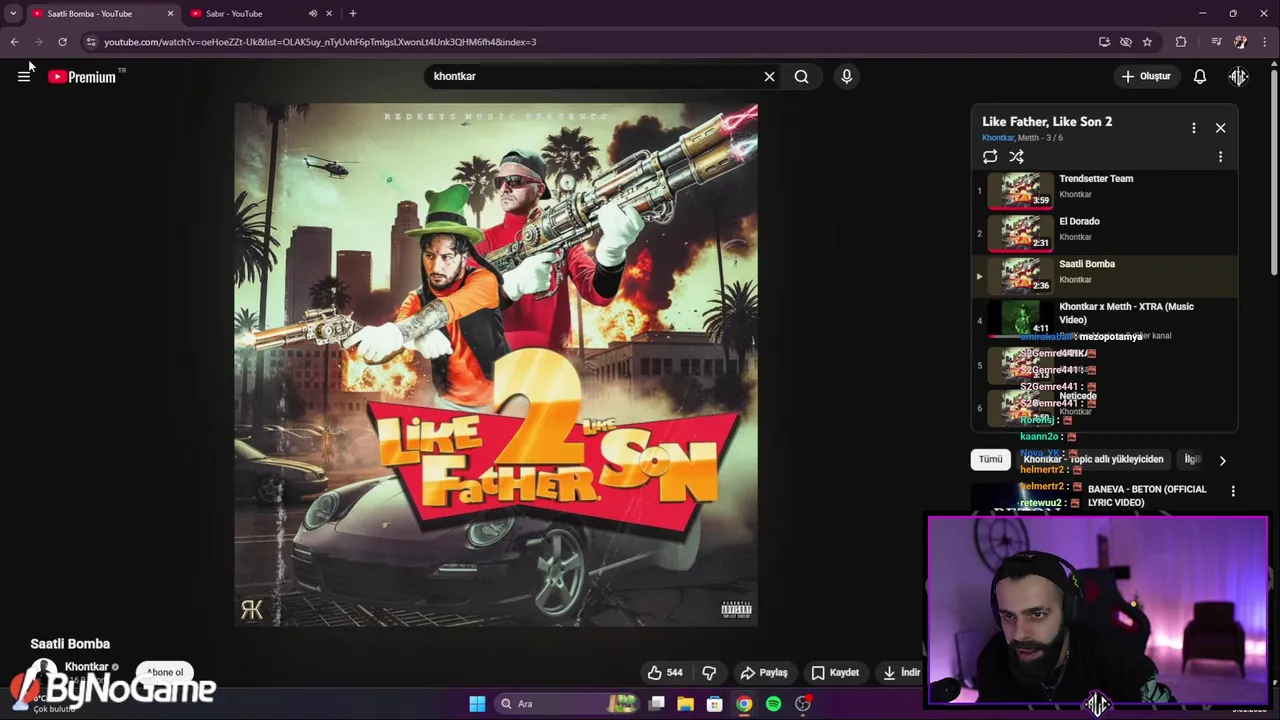Open media controls in Chrome toolbar
The image size is (1280, 720).
click(x=1216, y=42)
